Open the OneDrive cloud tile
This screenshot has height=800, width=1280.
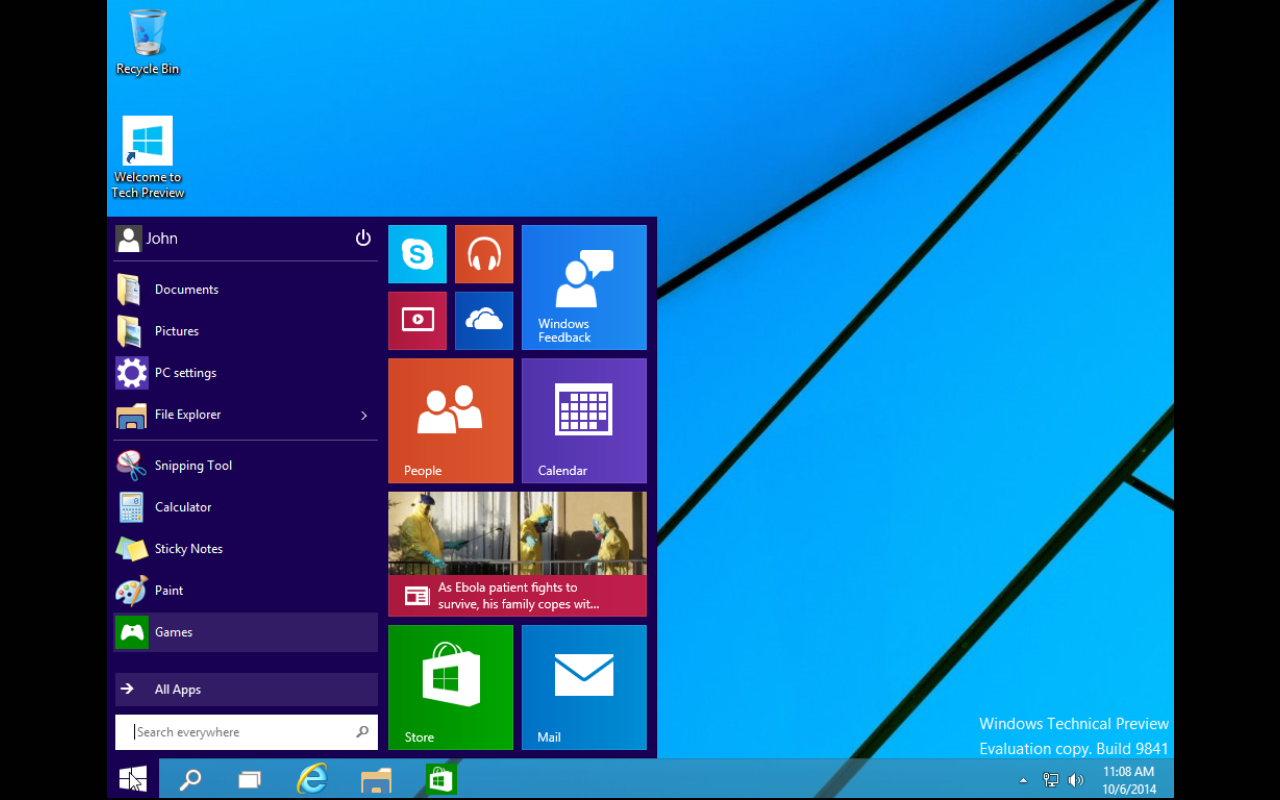(x=484, y=321)
